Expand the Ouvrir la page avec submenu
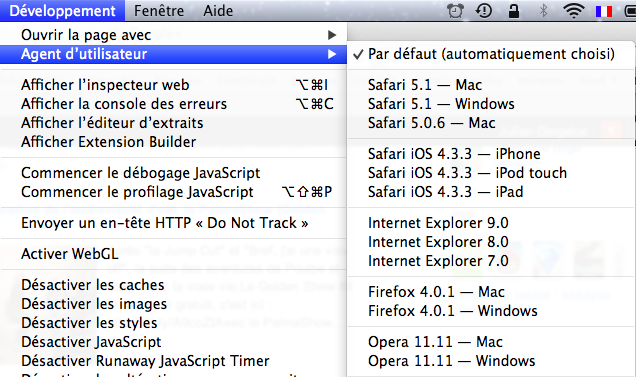The image size is (636, 377). click(x=174, y=35)
